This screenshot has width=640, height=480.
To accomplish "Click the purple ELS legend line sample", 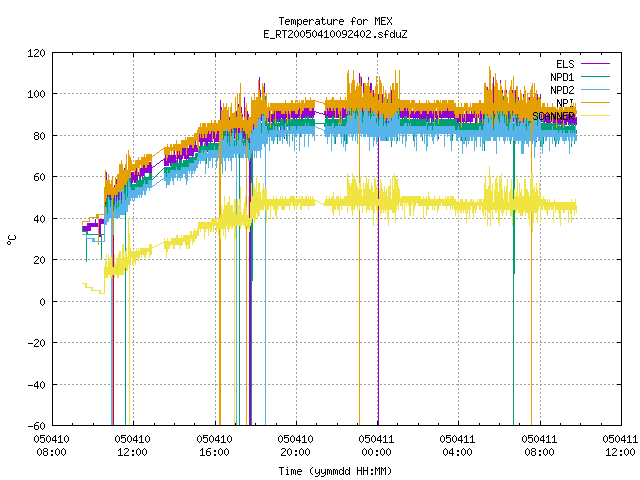I will [x=595, y=64].
